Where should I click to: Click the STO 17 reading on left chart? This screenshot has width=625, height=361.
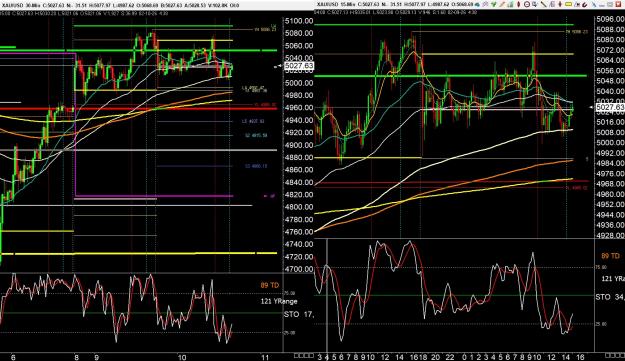299,314
